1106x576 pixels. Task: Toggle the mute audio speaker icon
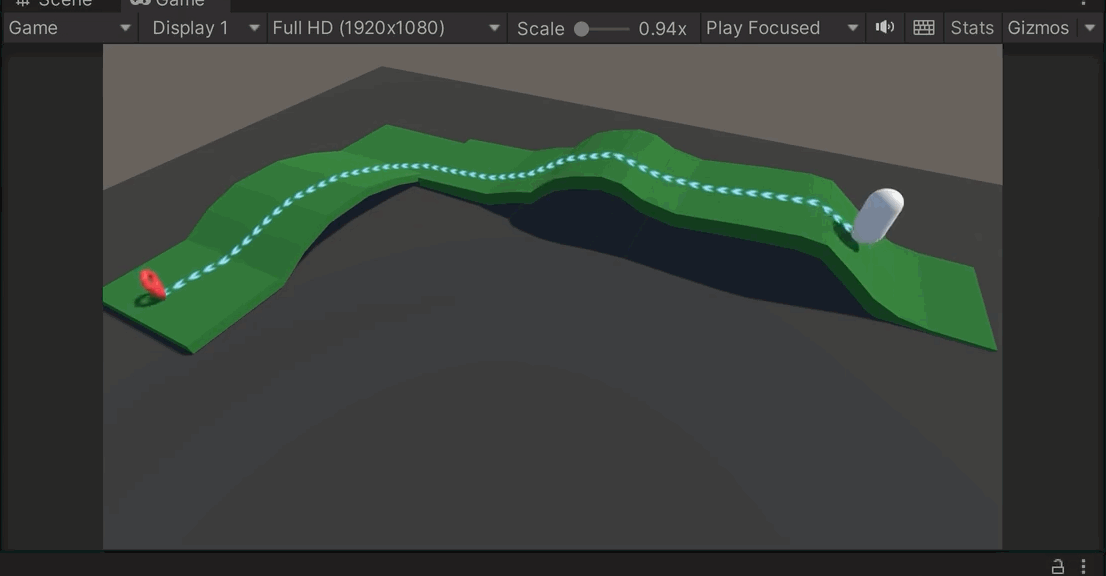[x=885, y=27]
